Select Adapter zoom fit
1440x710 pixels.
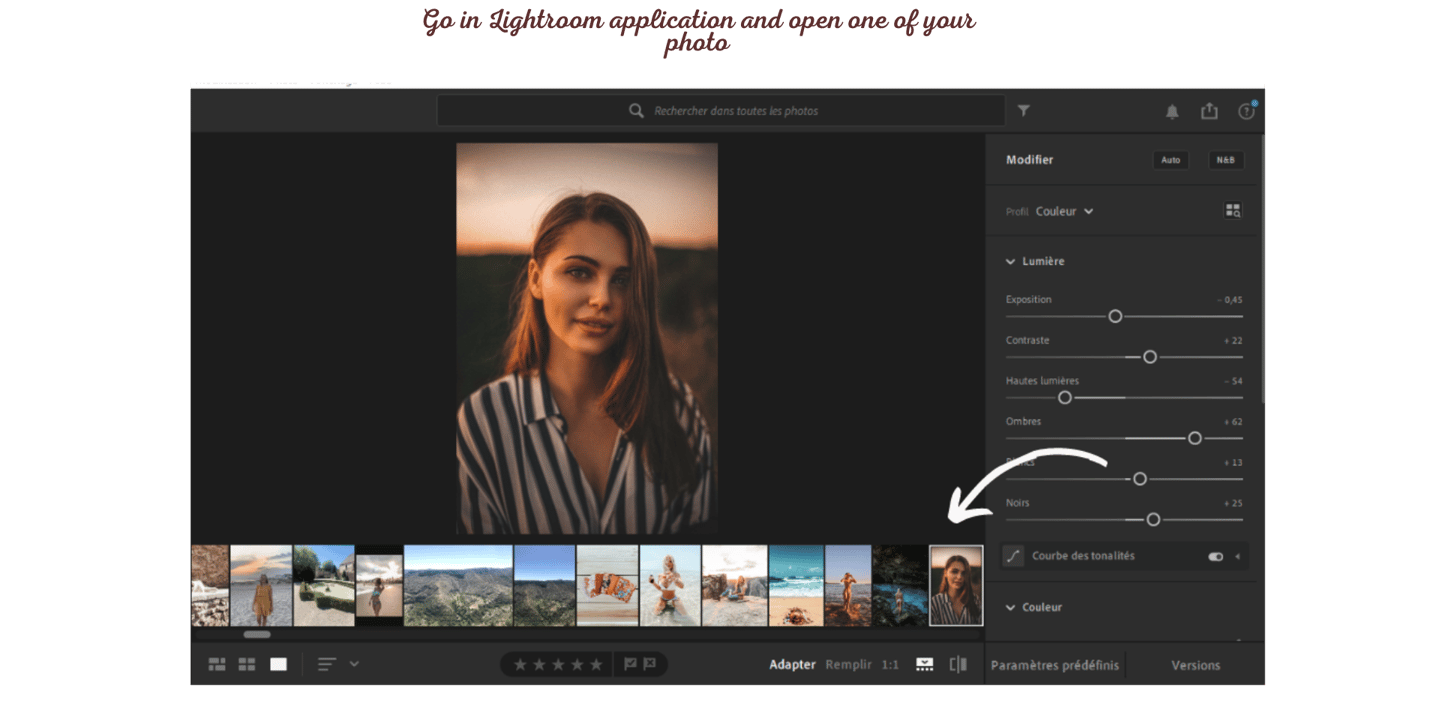tap(792, 664)
